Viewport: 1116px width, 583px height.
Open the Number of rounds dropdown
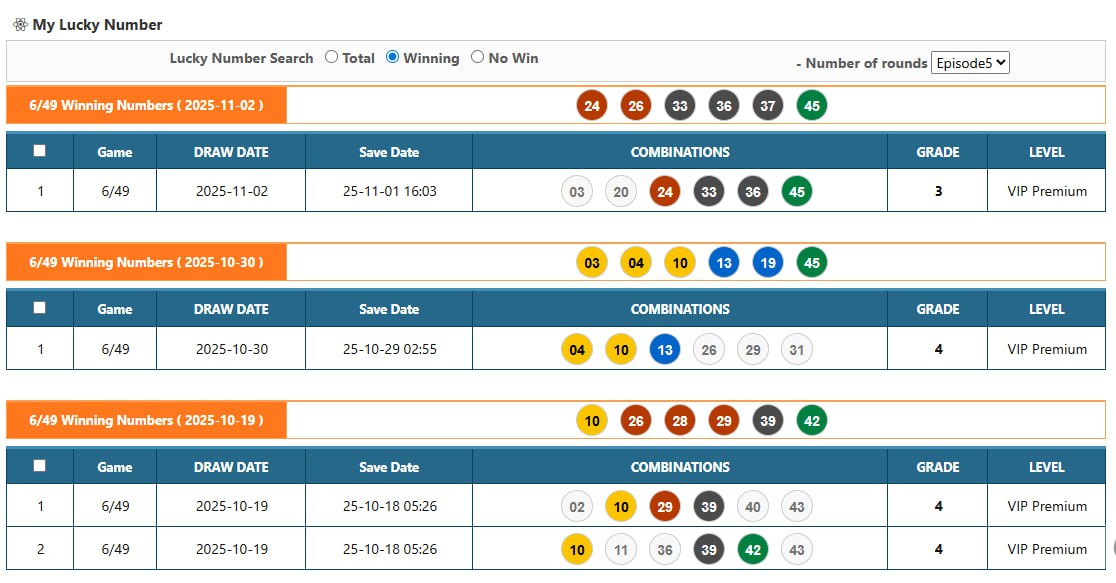(x=970, y=63)
